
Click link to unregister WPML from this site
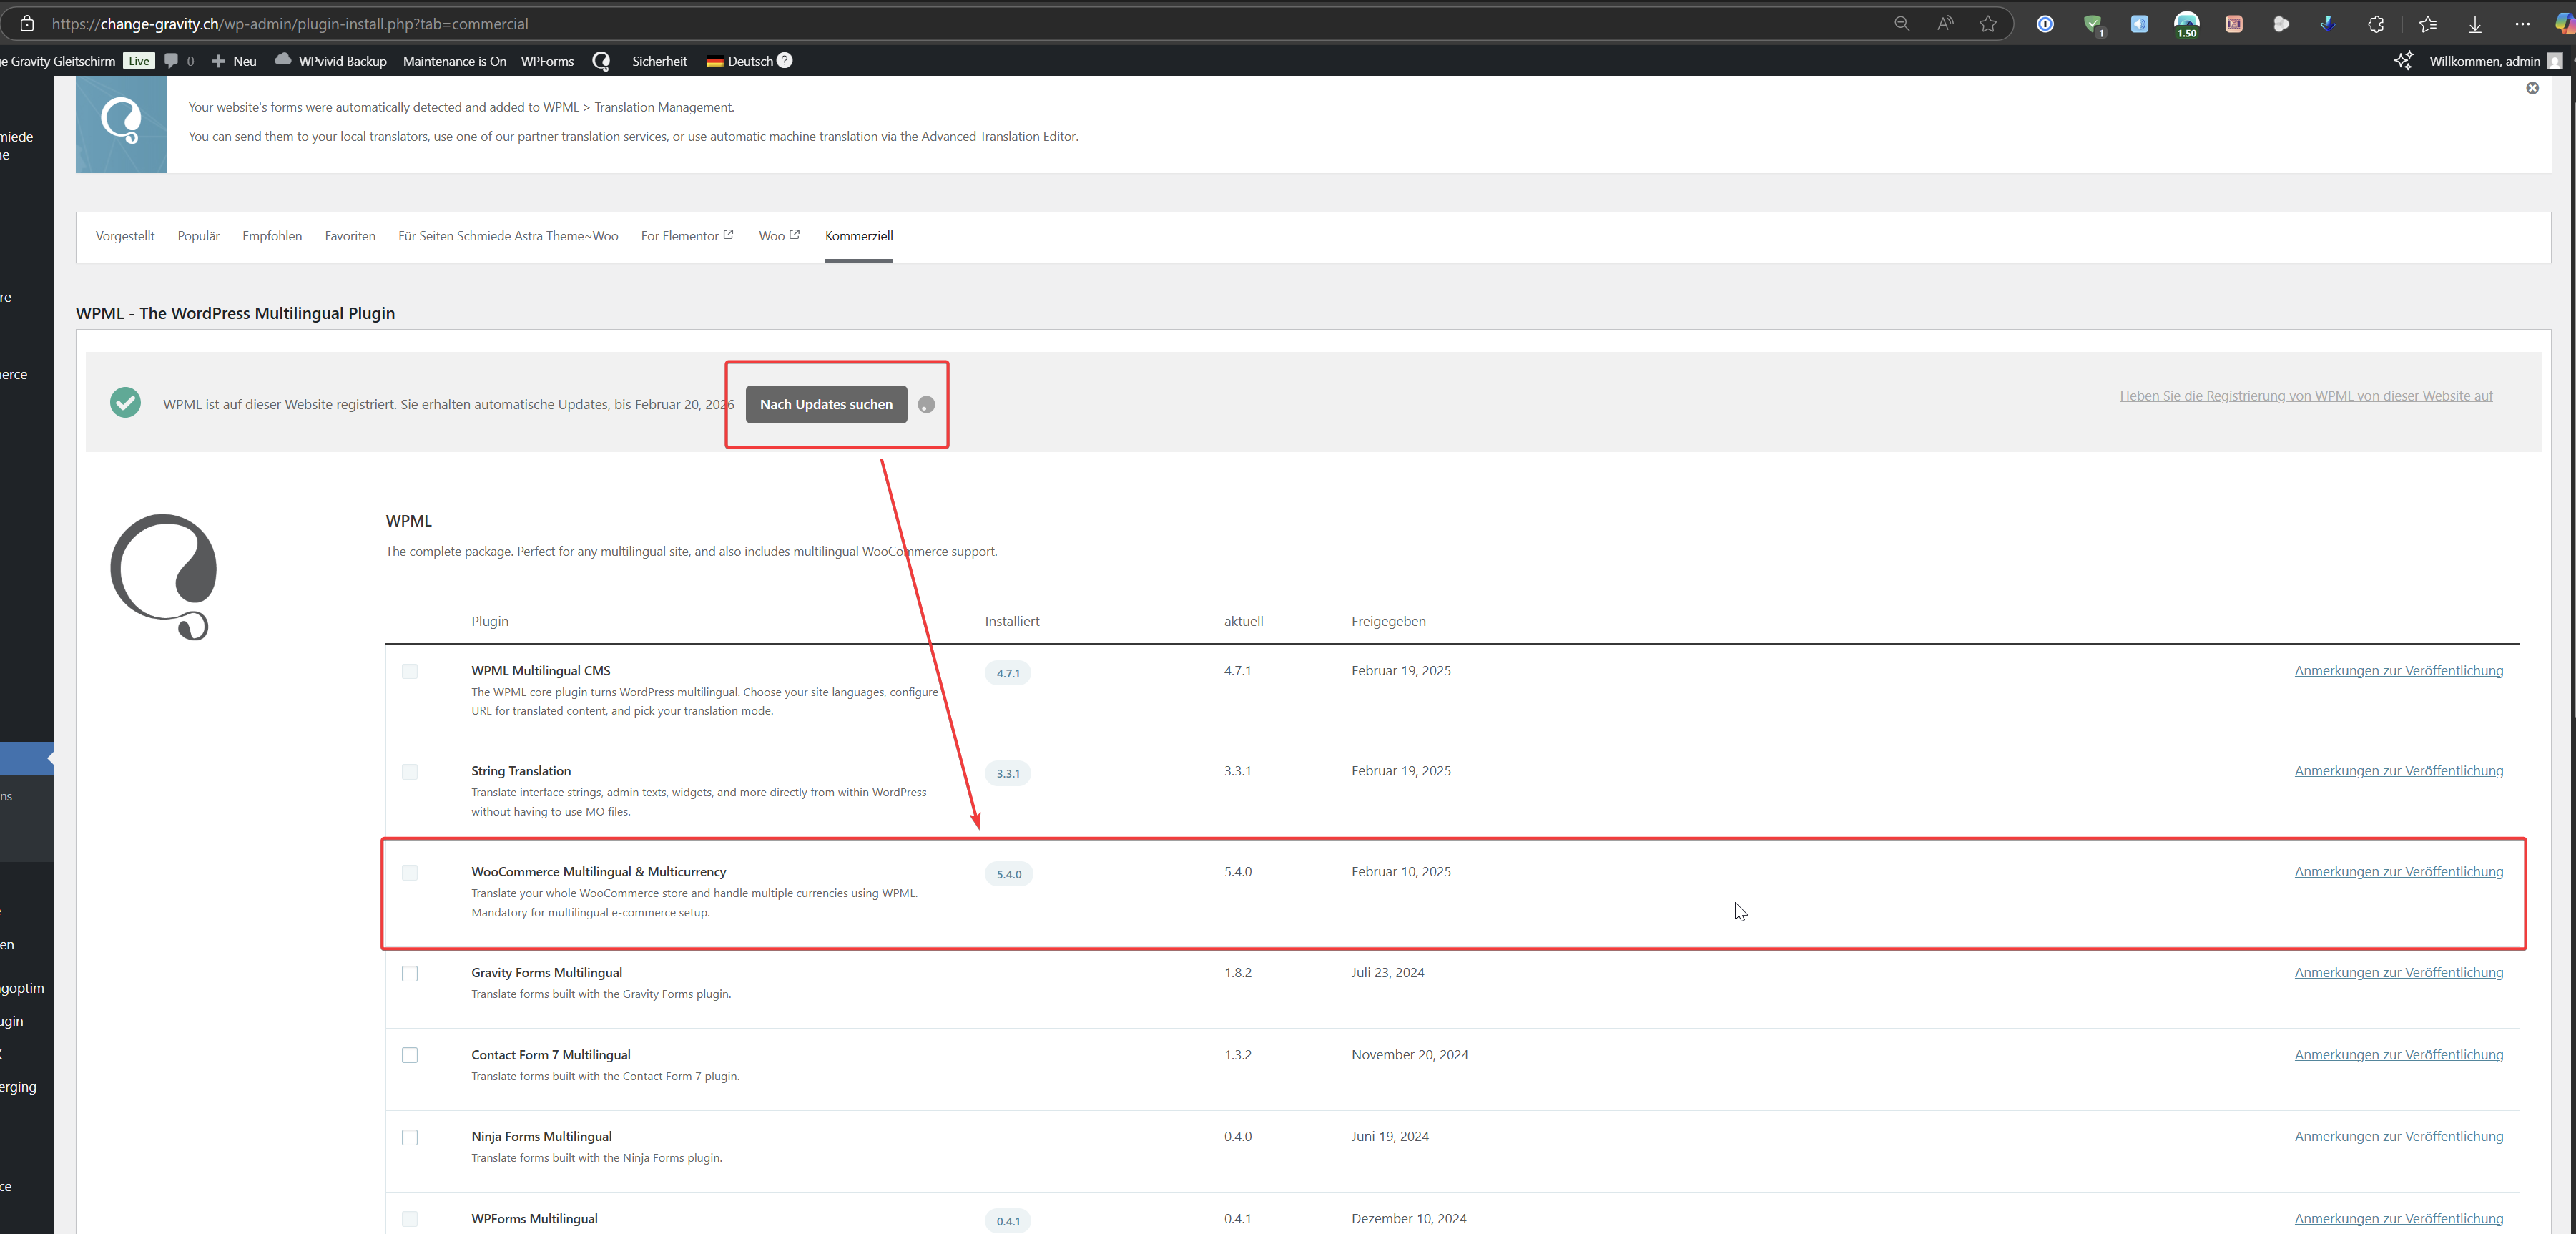tap(2306, 396)
